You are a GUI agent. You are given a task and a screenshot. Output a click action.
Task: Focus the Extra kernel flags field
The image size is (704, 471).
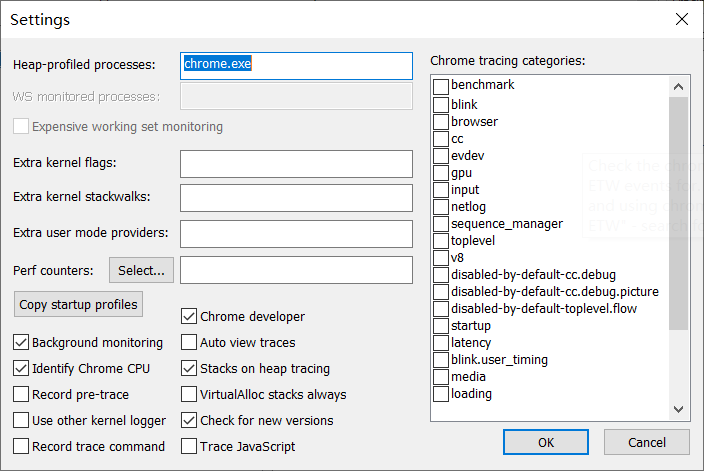tap(296, 163)
